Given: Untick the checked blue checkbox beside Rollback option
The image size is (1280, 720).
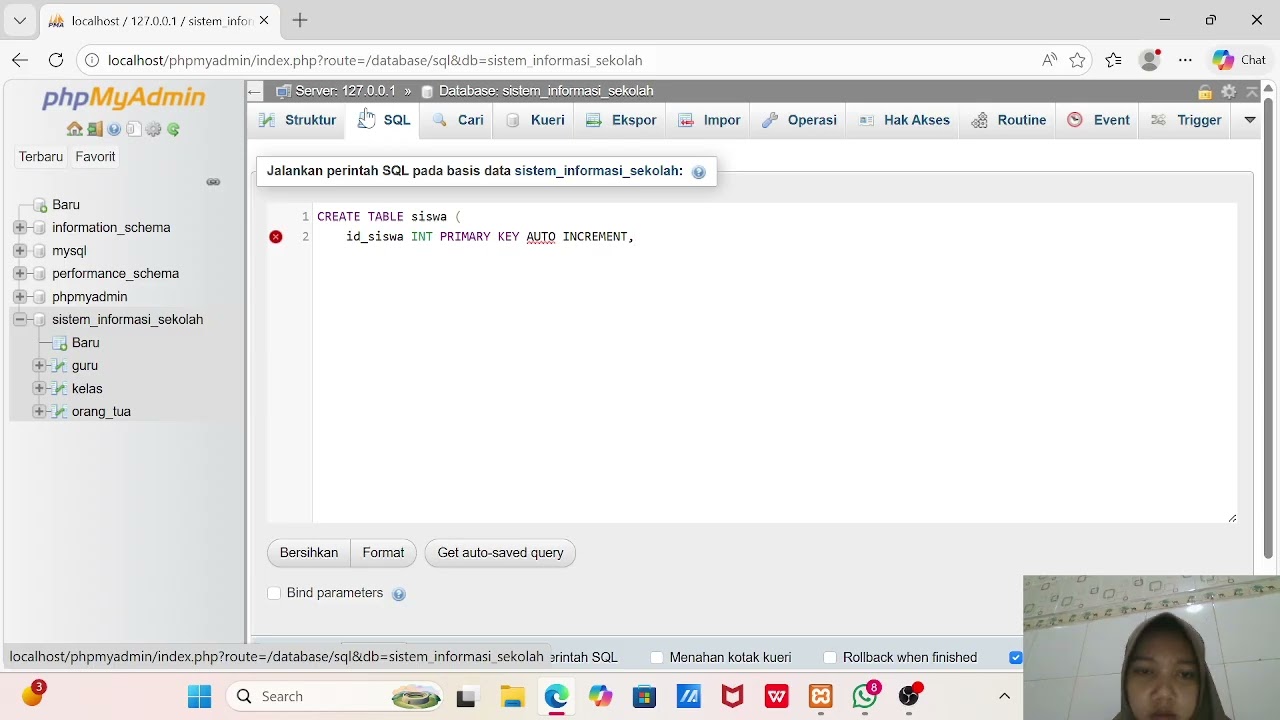Looking at the screenshot, I should click(x=1016, y=657).
